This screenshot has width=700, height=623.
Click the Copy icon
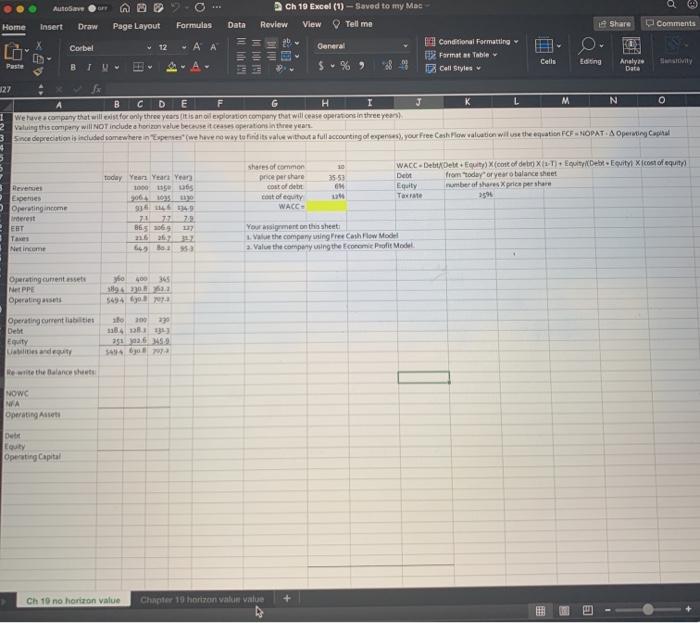coord(39,58)
